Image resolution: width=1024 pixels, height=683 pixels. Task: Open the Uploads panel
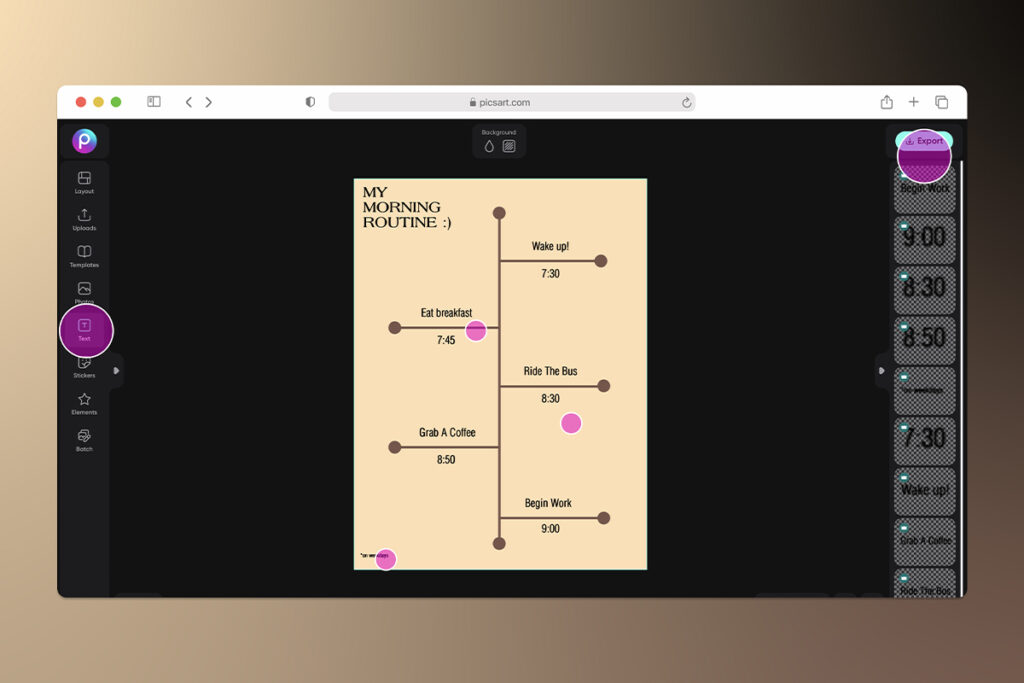click(84, 218)
